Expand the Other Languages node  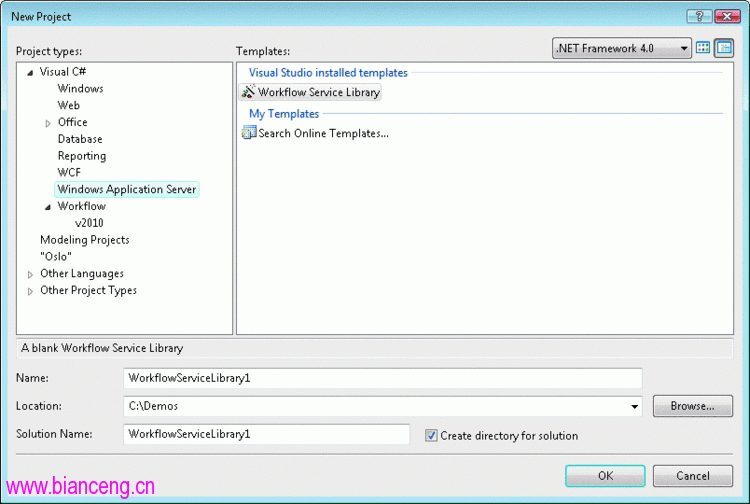pos(30,274)
